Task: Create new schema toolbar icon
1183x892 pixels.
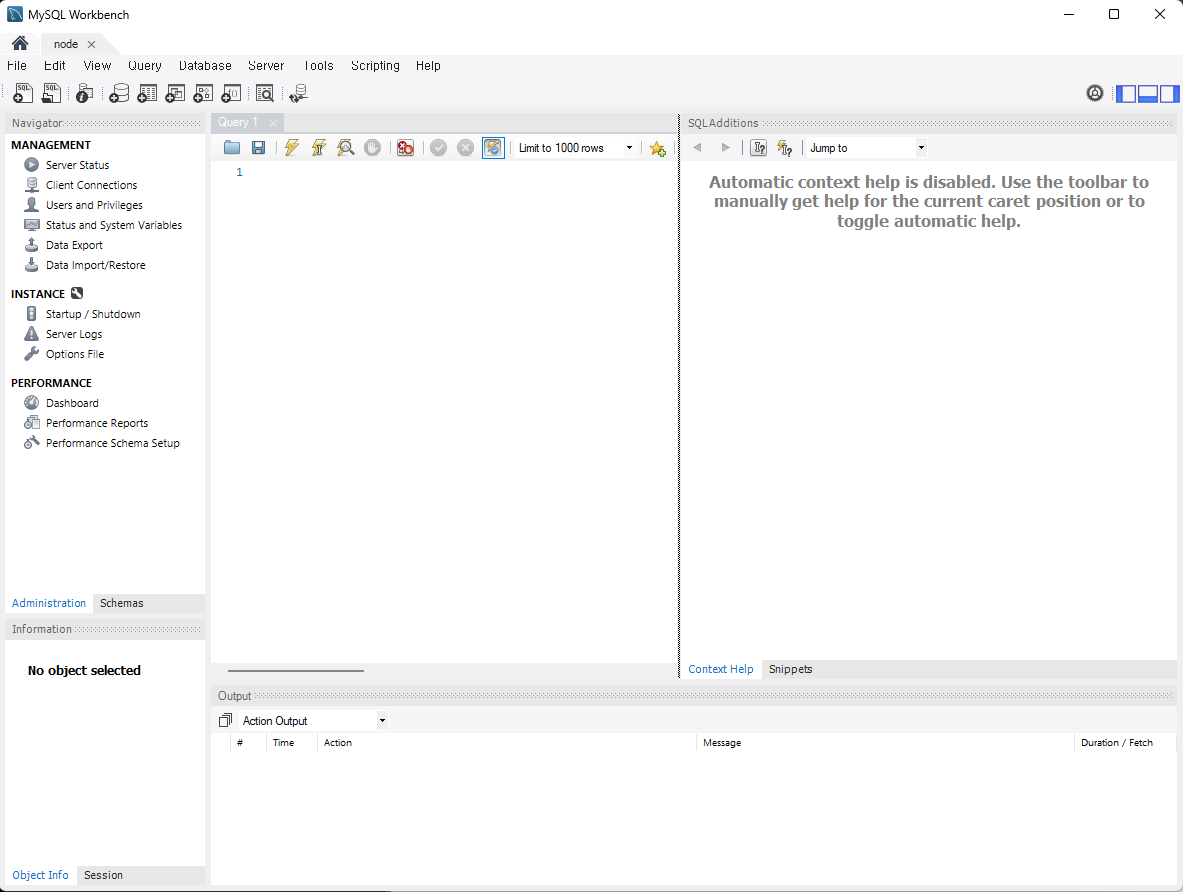Action: point(118,93)
